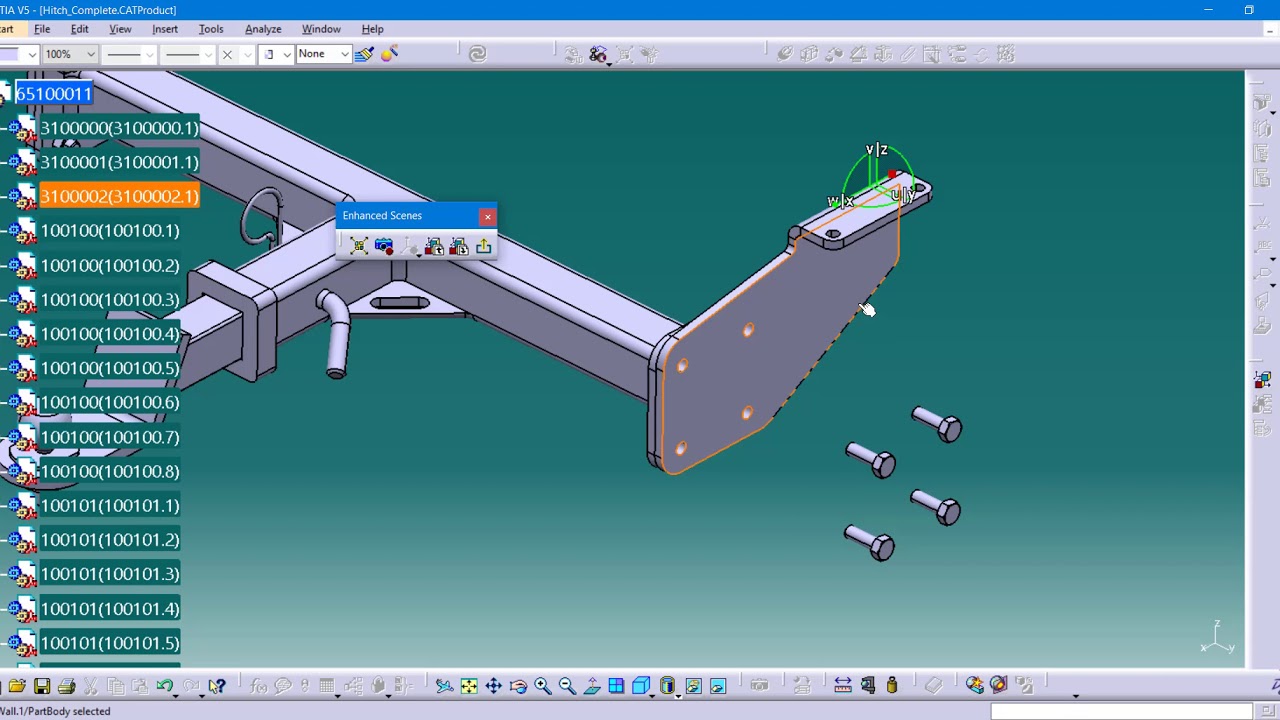
Task: Select highlighted 3100002(3100002.1) tree node
Action: (119, 196)
